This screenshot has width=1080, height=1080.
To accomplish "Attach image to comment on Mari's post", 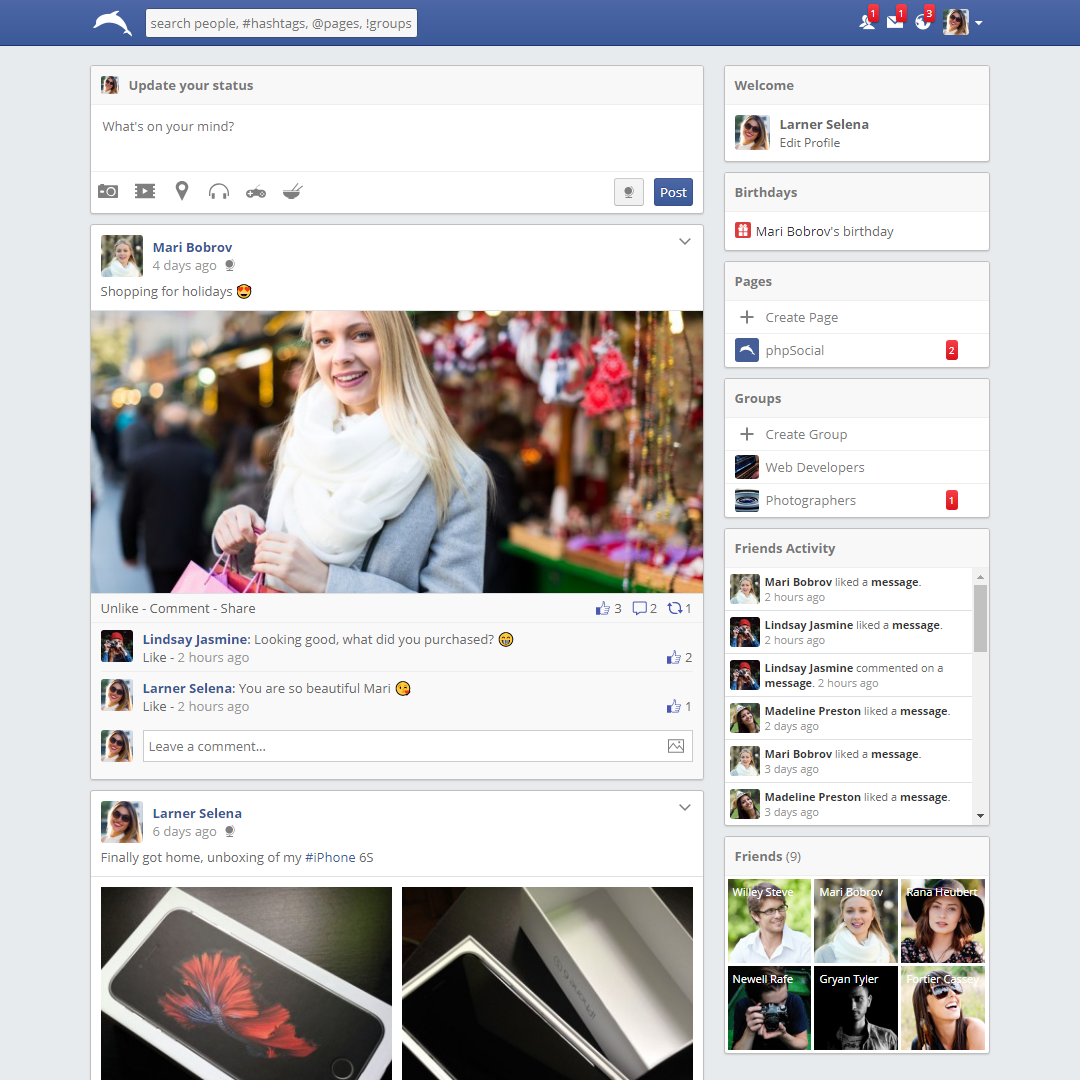I will (676, 745).
